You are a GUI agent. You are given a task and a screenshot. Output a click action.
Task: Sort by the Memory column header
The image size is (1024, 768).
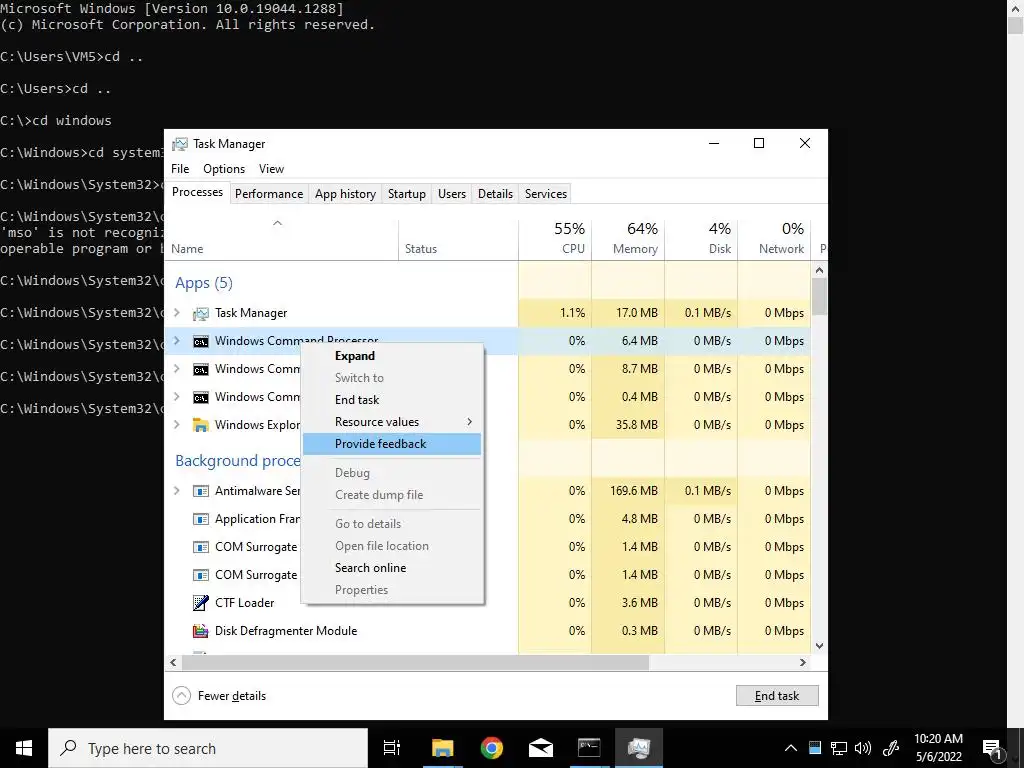tap(628, 239)
